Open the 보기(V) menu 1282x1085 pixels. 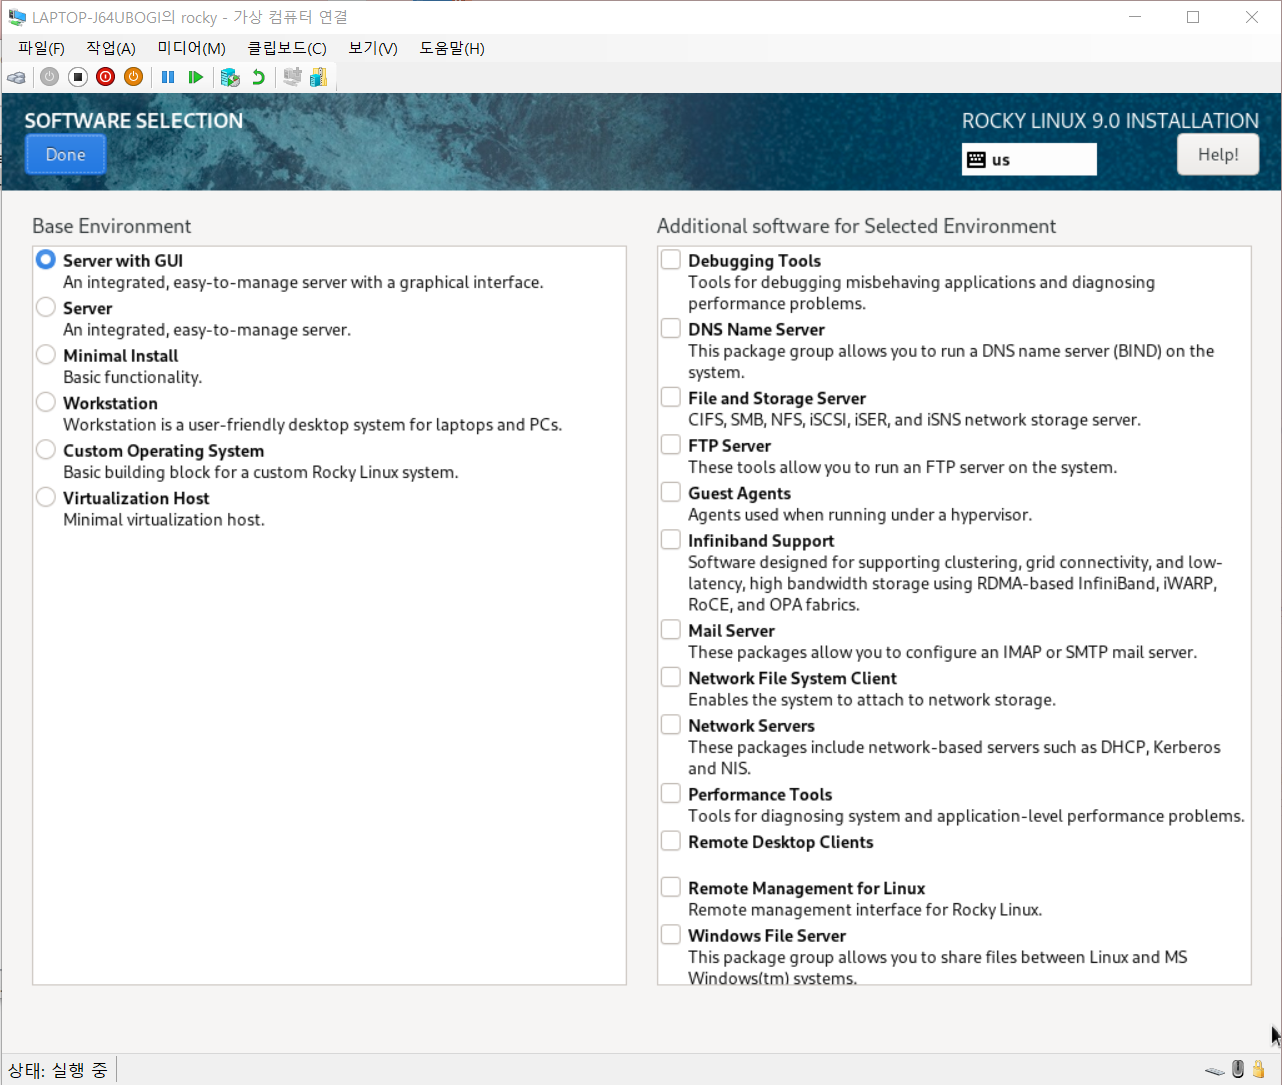(373, 48)
